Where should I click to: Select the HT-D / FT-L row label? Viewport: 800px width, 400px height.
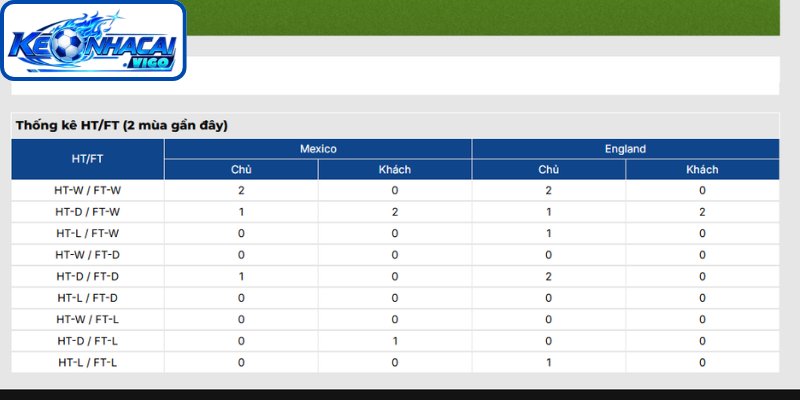click(x=88, y=341)
